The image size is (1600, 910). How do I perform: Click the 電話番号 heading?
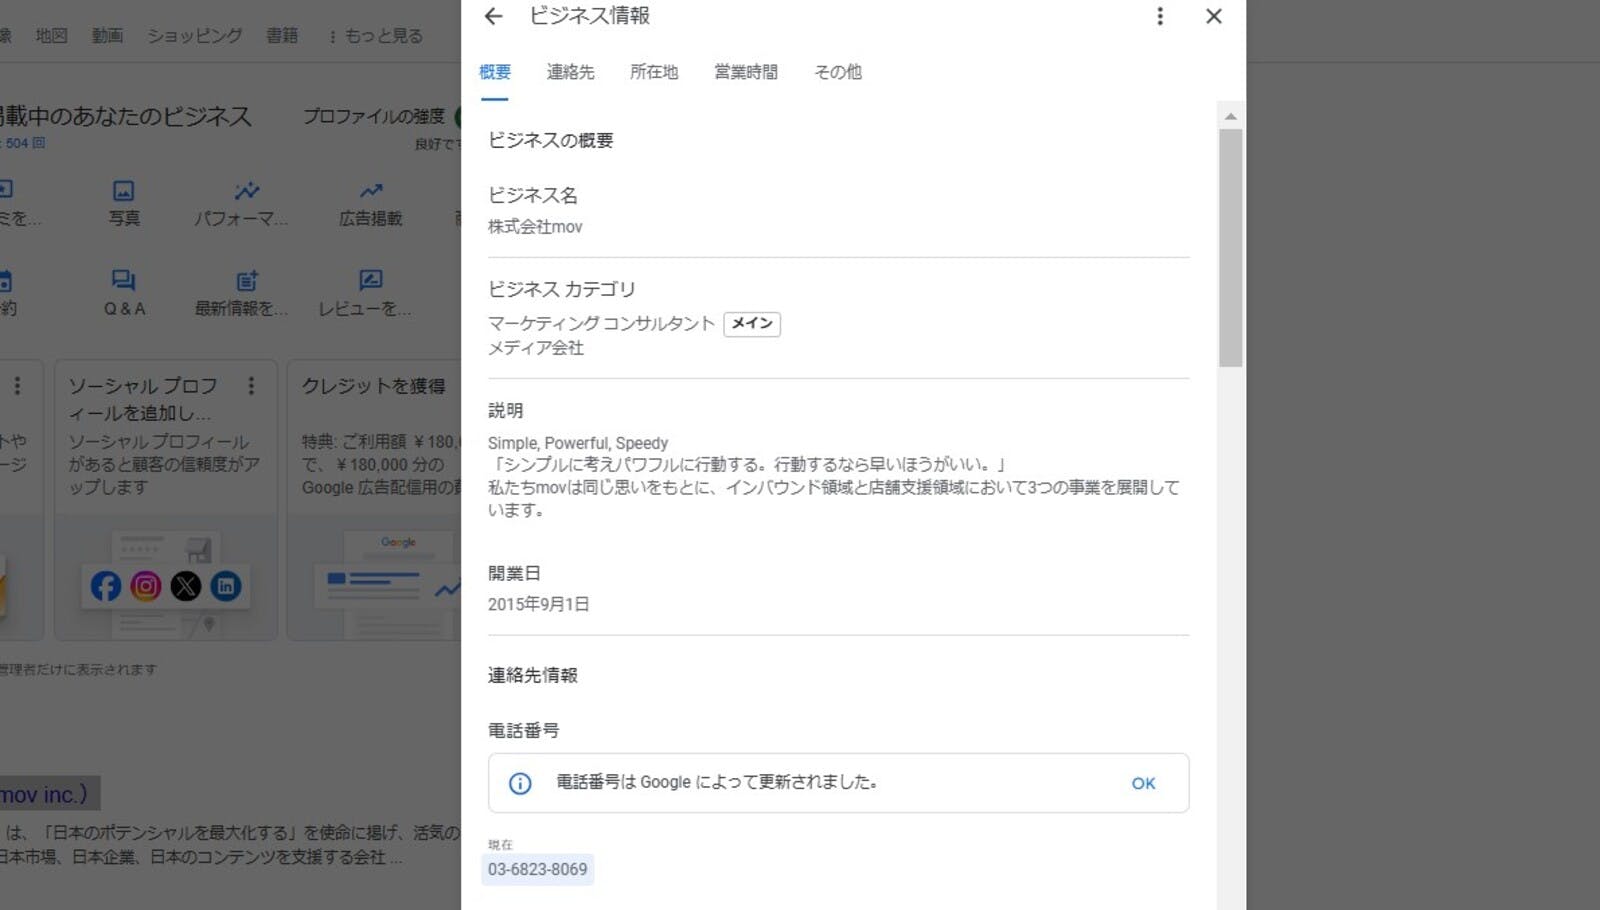(x=524, y=731)
